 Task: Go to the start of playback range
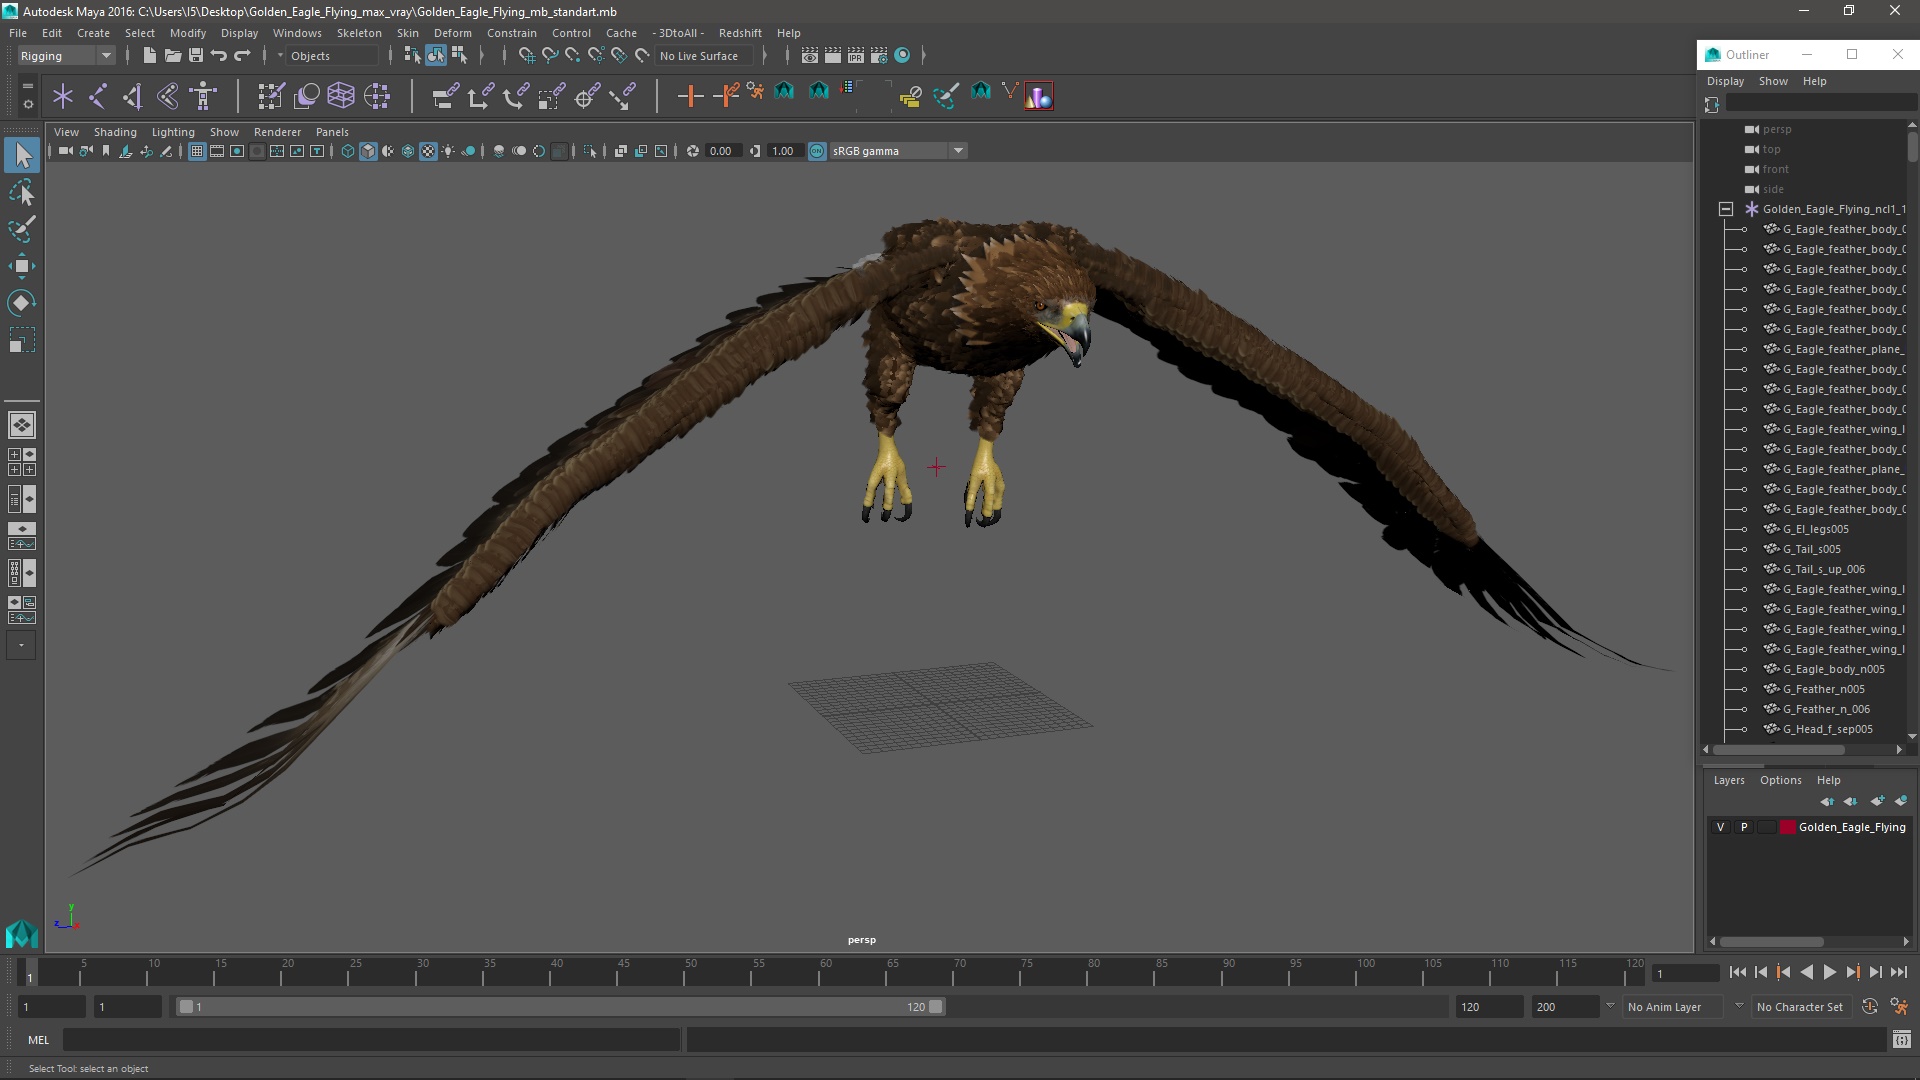pyautogui.click(x=1737, y=972)
